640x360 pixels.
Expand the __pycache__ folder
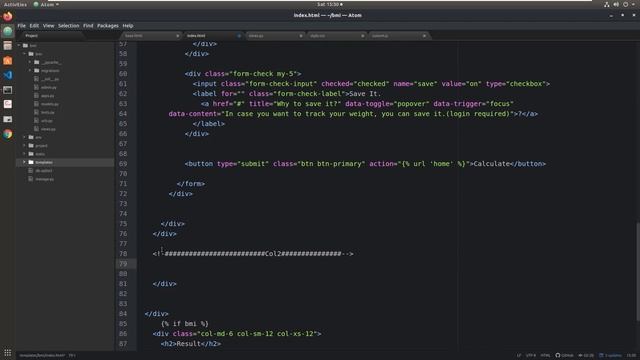[x=30, y=62]
